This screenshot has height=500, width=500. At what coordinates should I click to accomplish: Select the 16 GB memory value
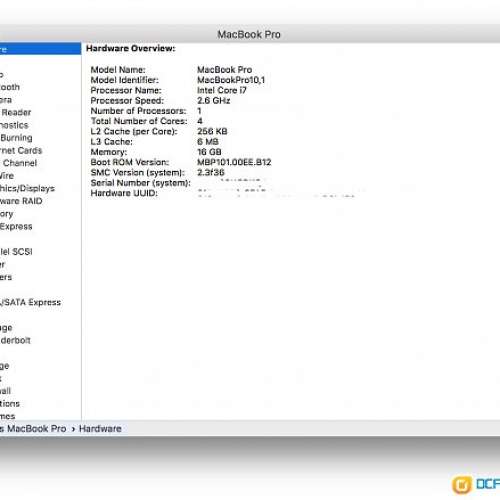[x=209, y=152]
